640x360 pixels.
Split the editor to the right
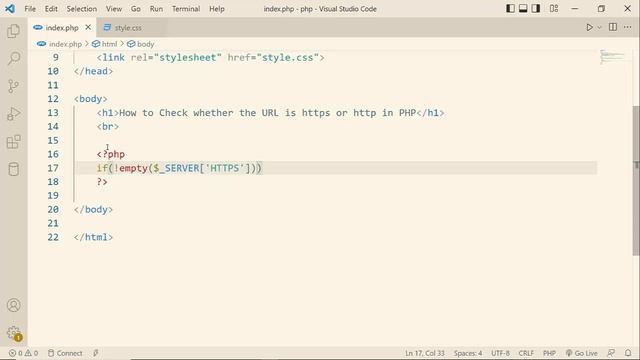[x=613, y=27]
